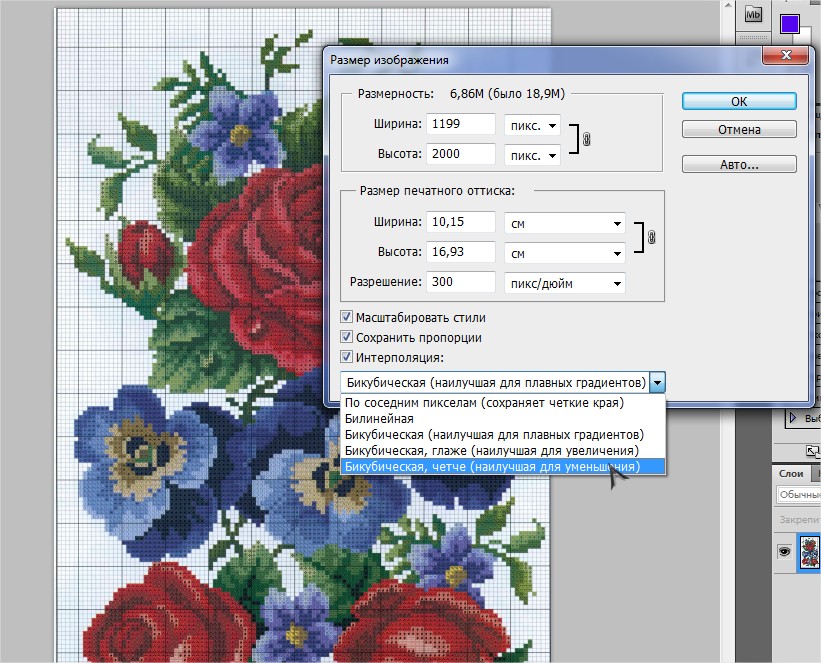
Task: Uncheck the Сохранить пропорции checkbox
Action: point(347,337)
